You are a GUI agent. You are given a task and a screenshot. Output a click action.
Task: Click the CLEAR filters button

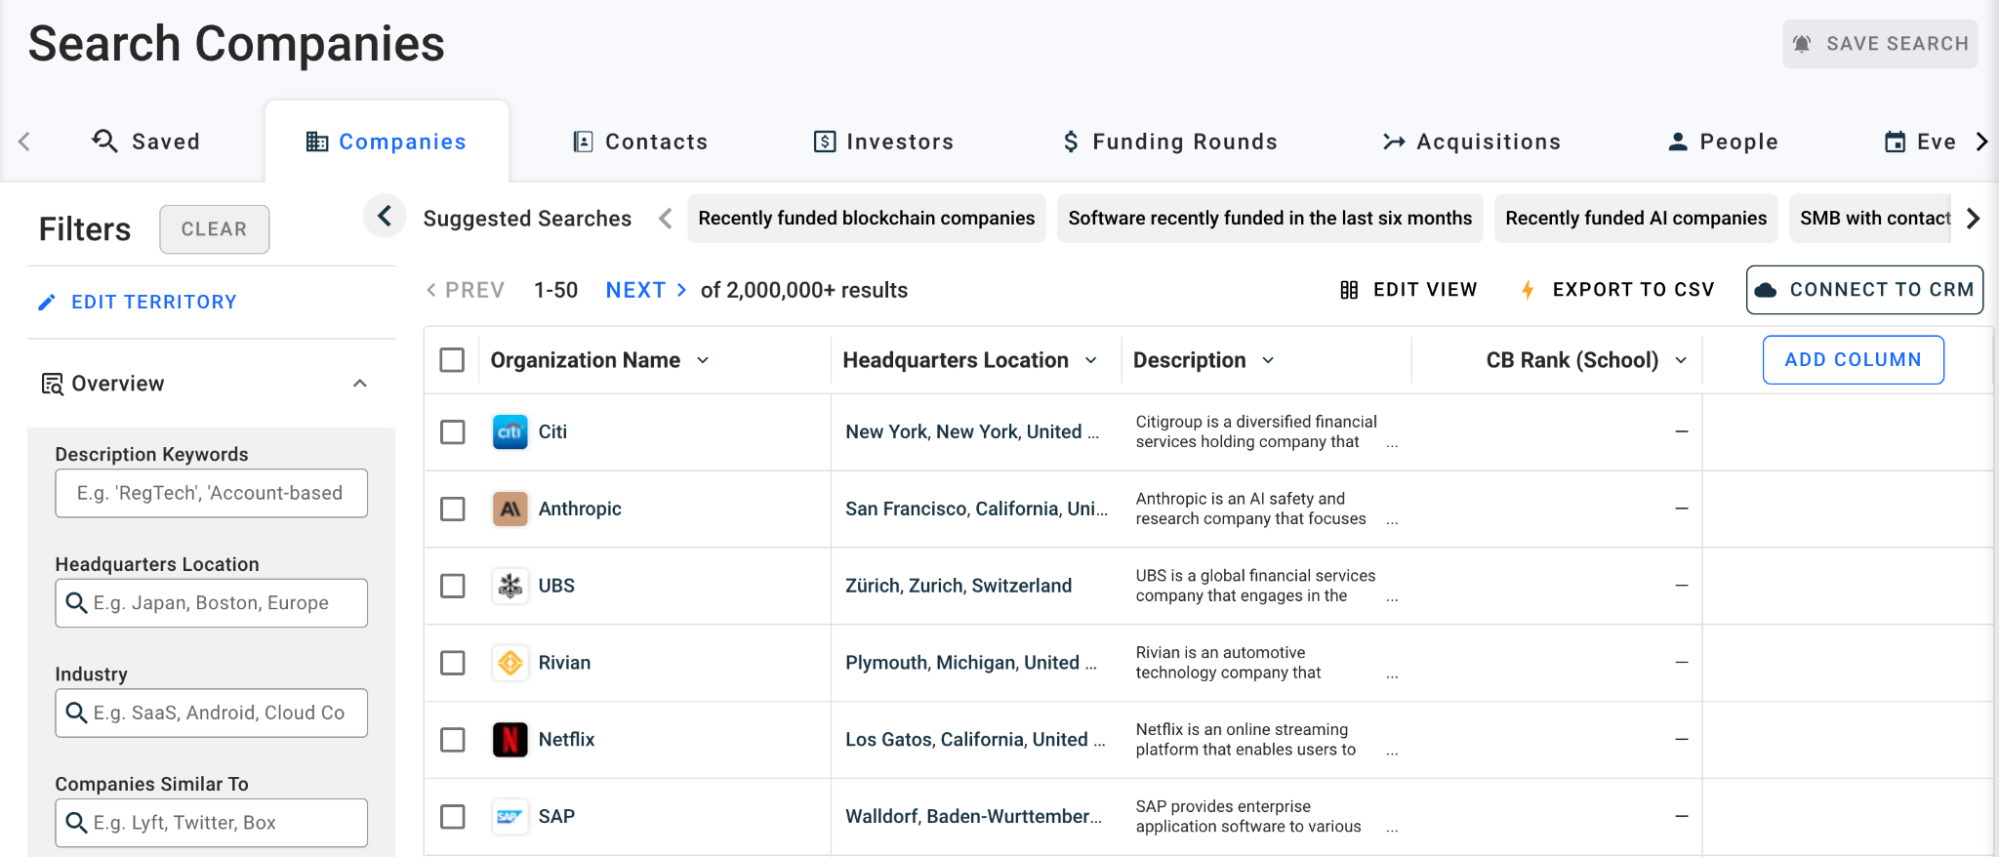pos(214,229)
